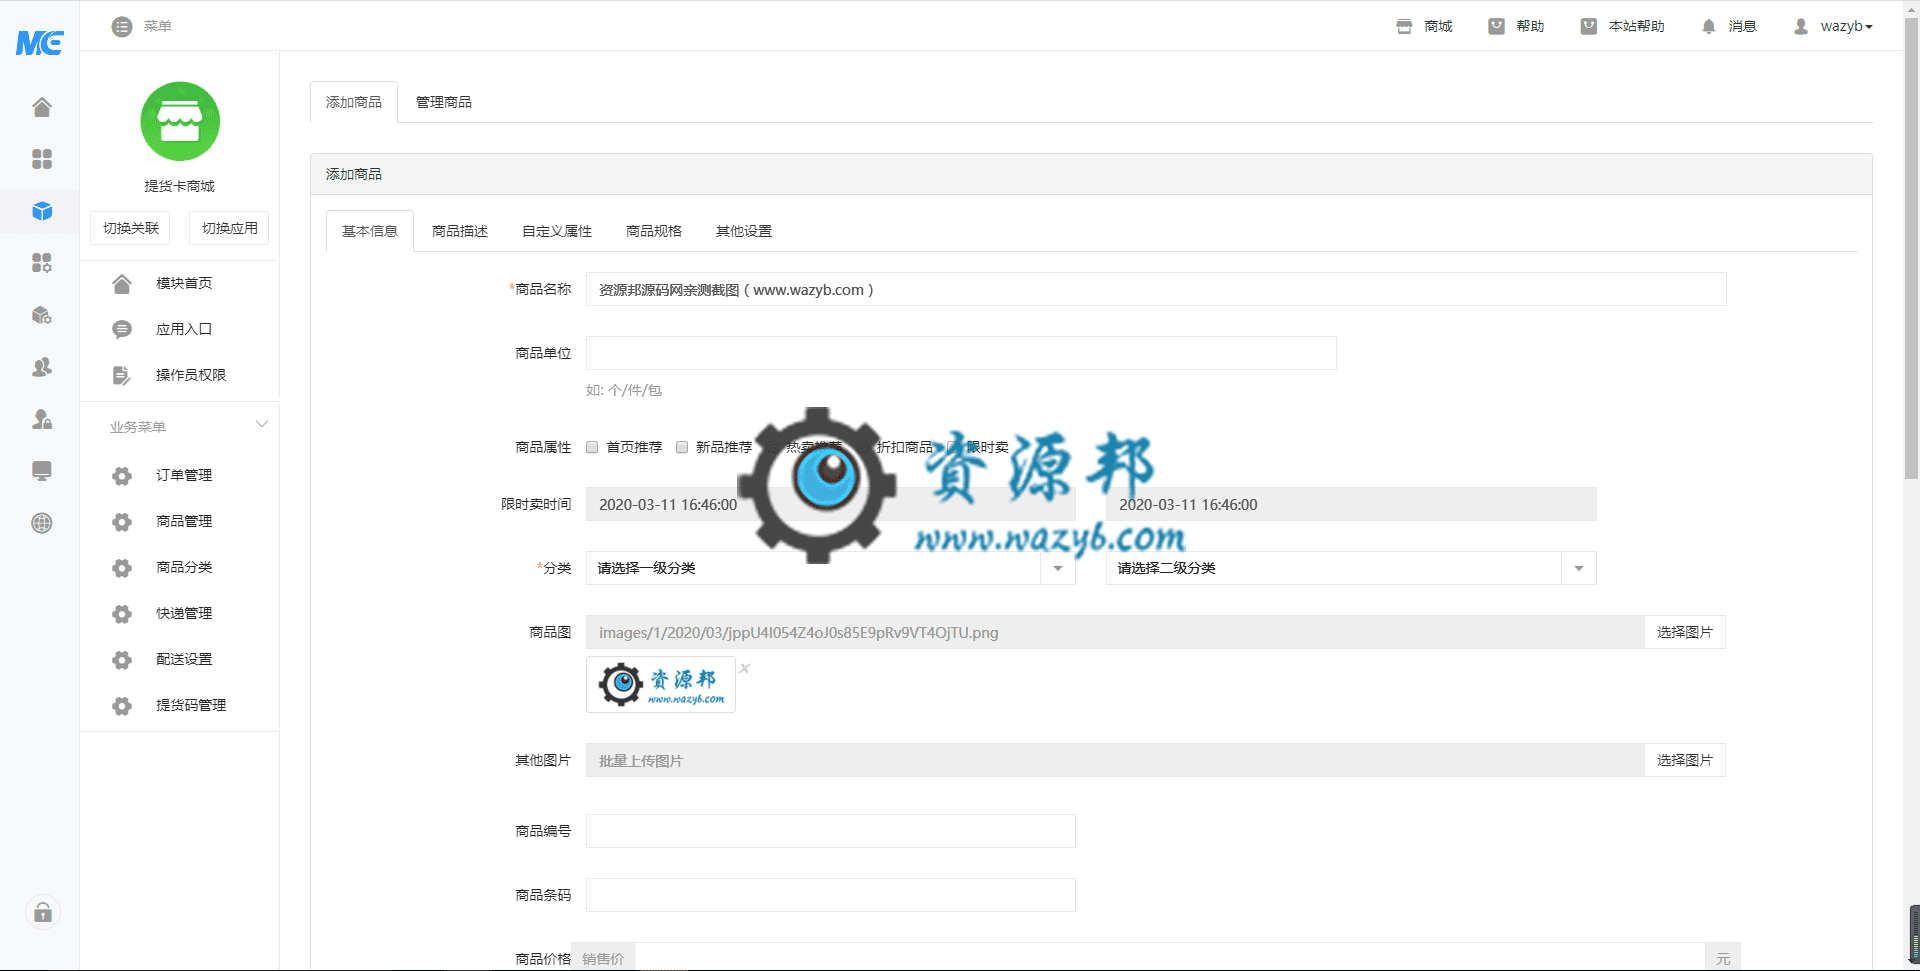Click 切换关联 button
This screenshot has width=1920, height=971.
(x=131, y=228)
